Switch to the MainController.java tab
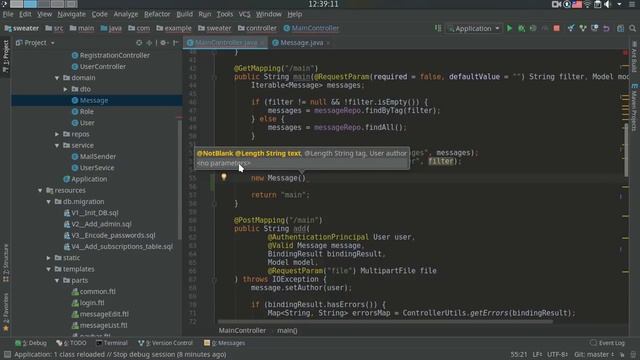 click(226, 42)
